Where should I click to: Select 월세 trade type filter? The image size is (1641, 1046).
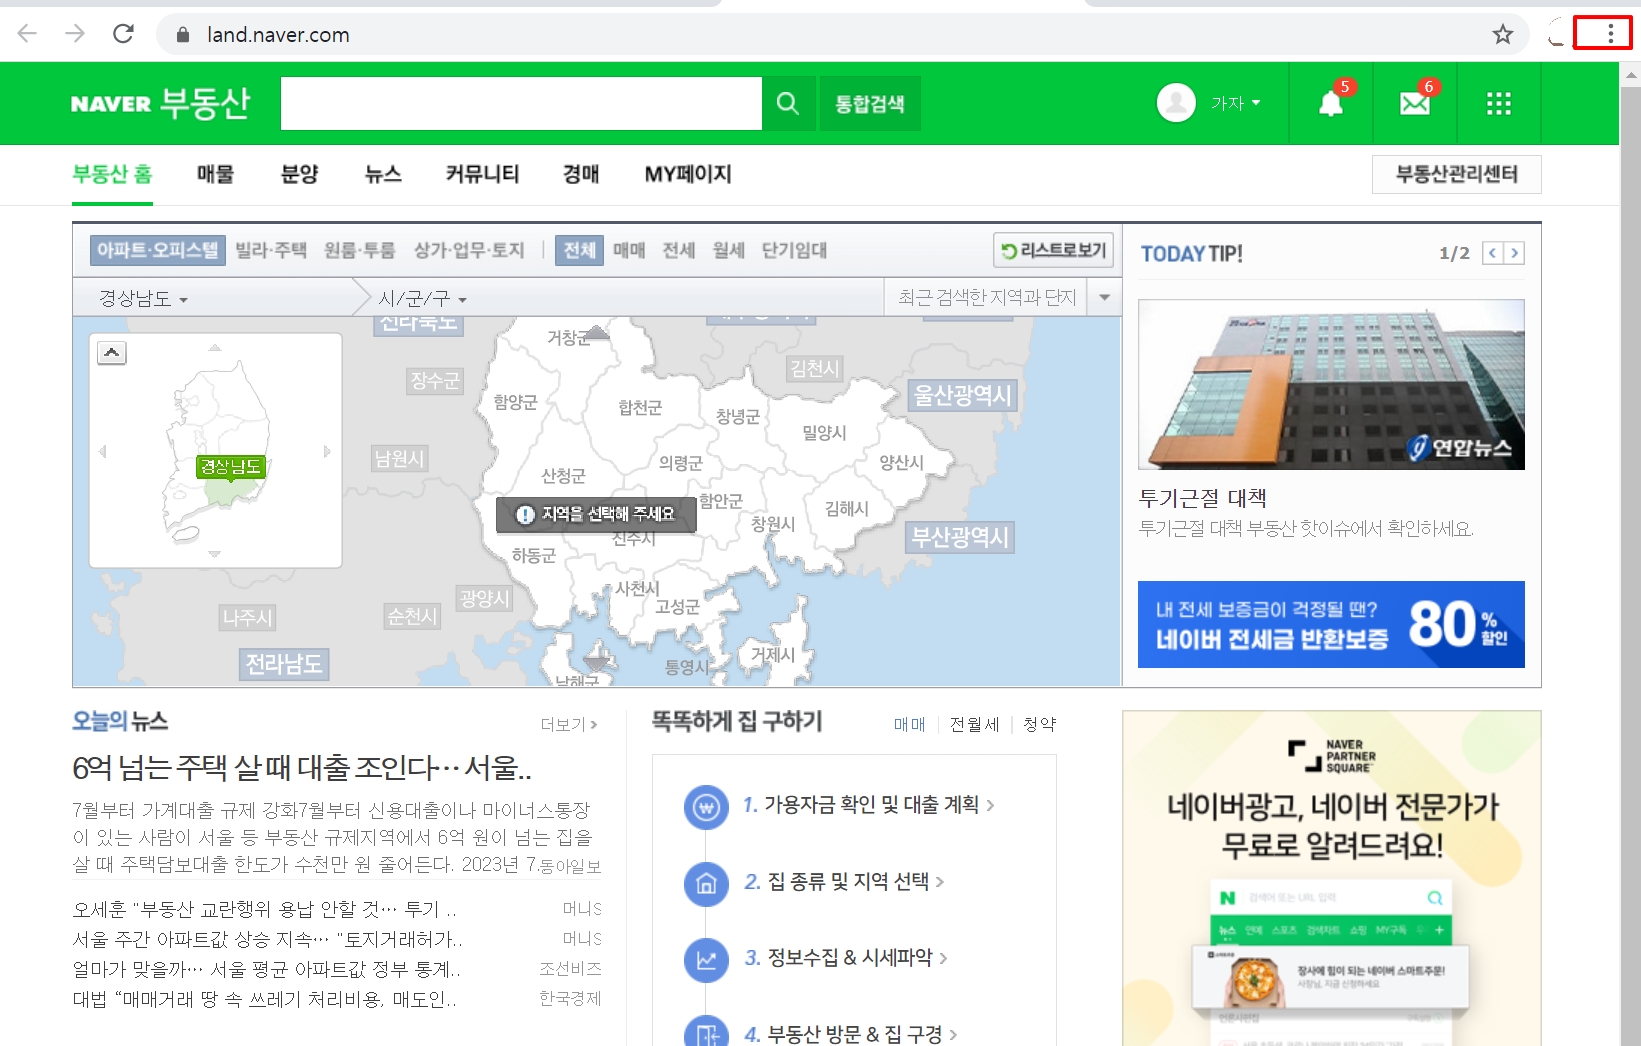pos(729,250)
